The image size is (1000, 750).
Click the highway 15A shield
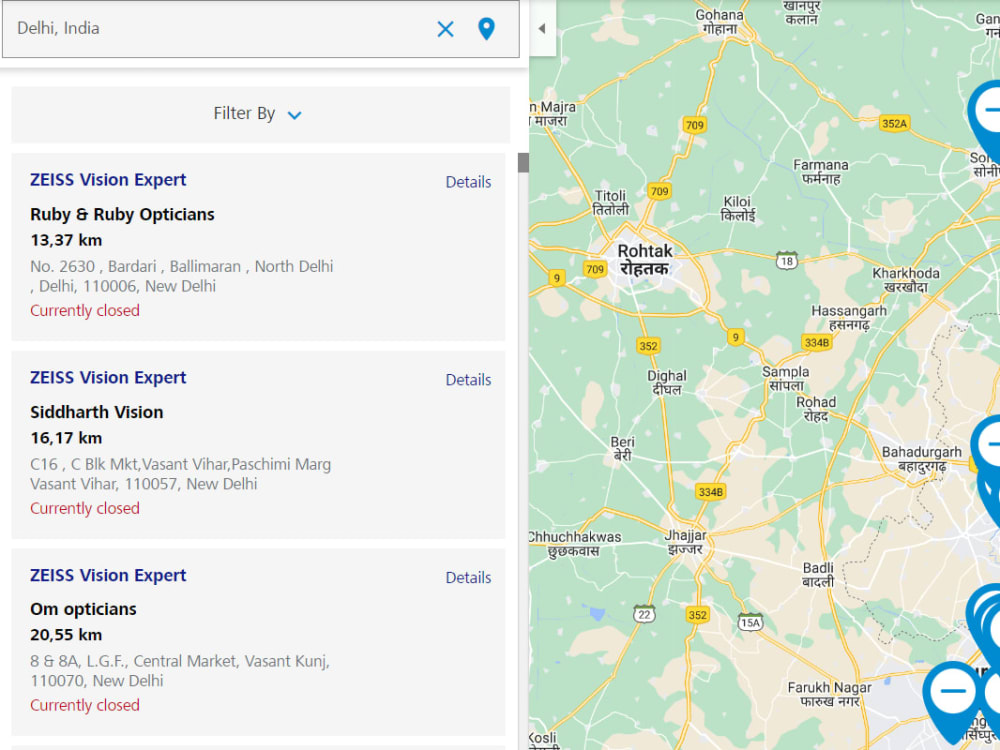pos(750,622)
